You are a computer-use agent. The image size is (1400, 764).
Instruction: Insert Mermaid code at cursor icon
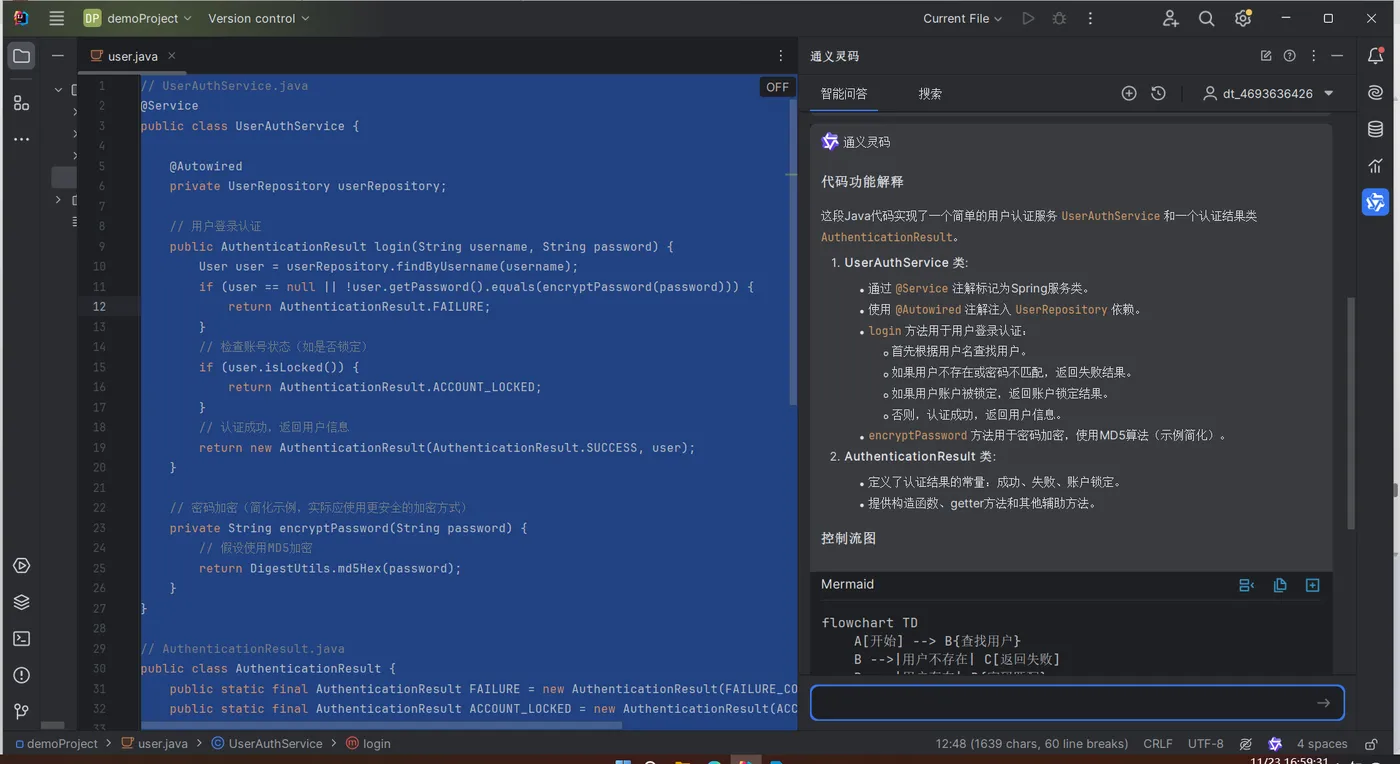tap(1247, 585)
